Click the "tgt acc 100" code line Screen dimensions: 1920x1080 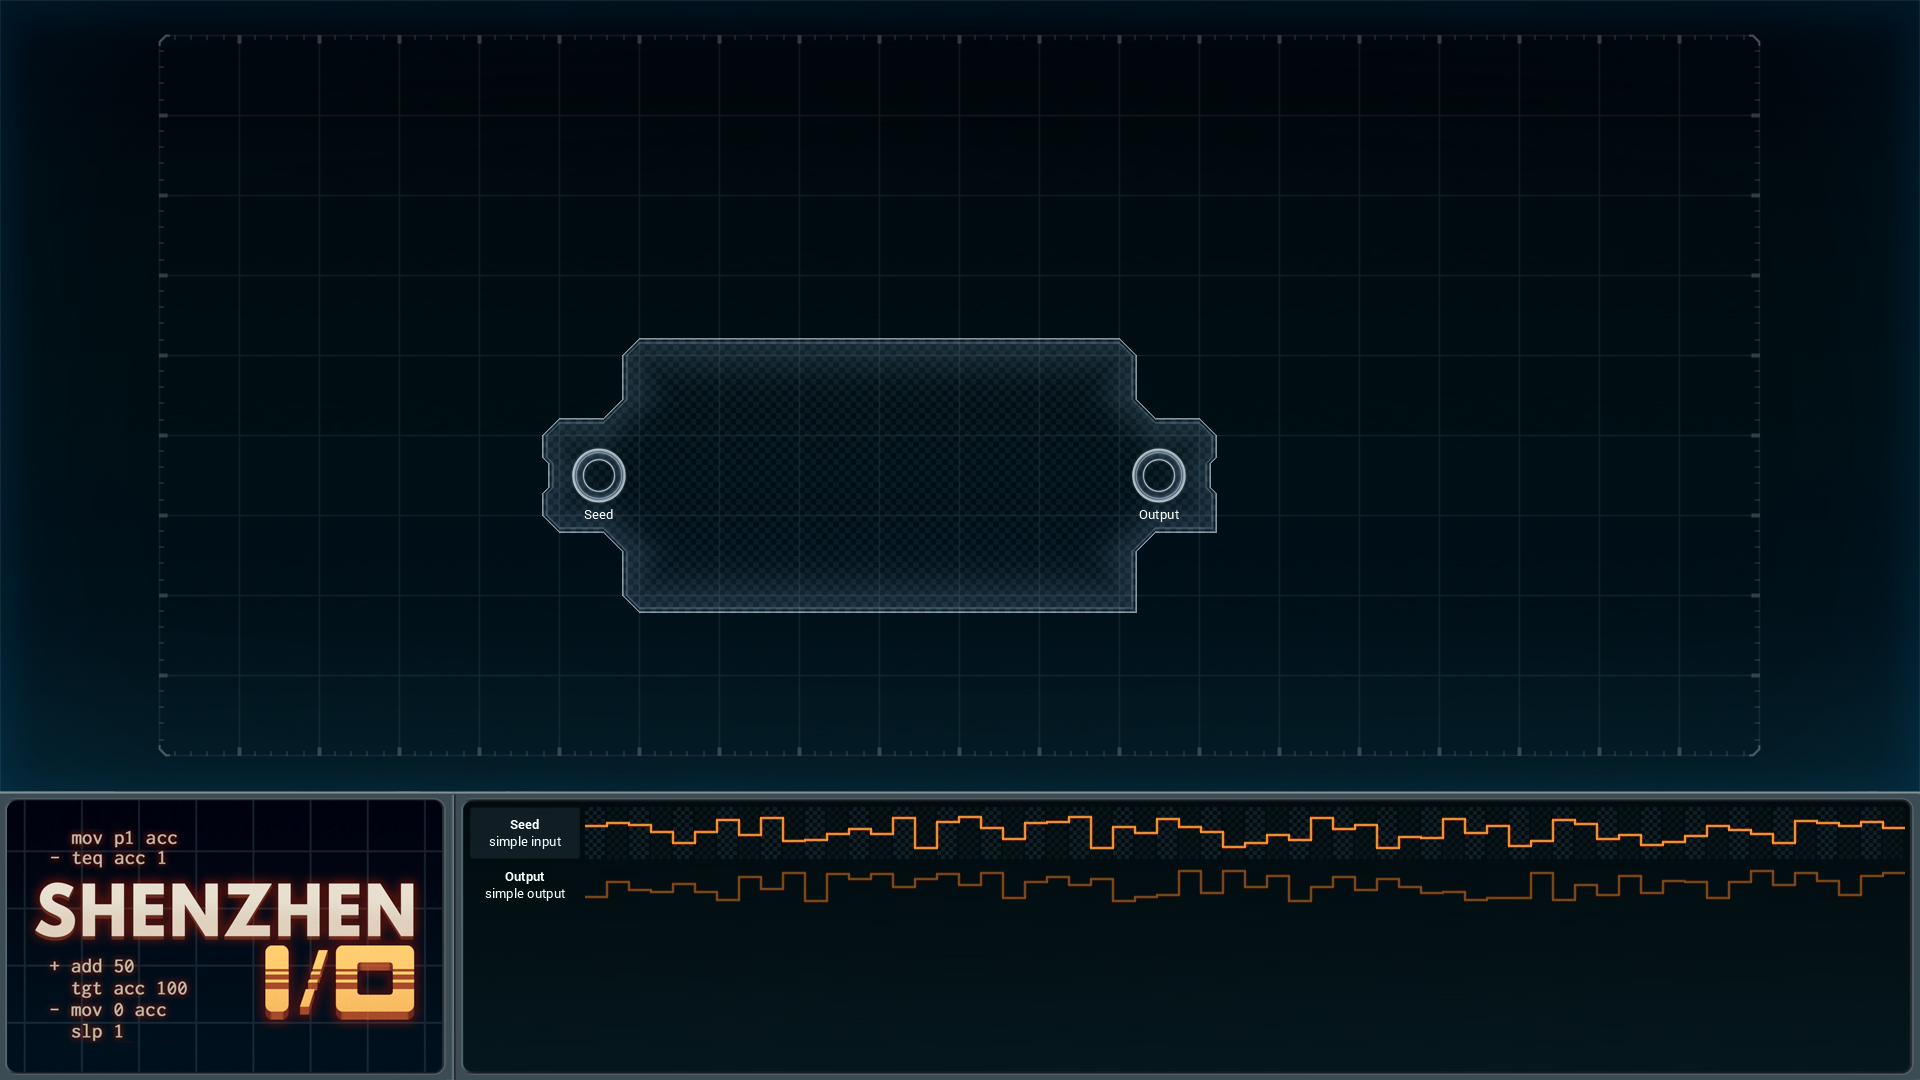(129, 988)
